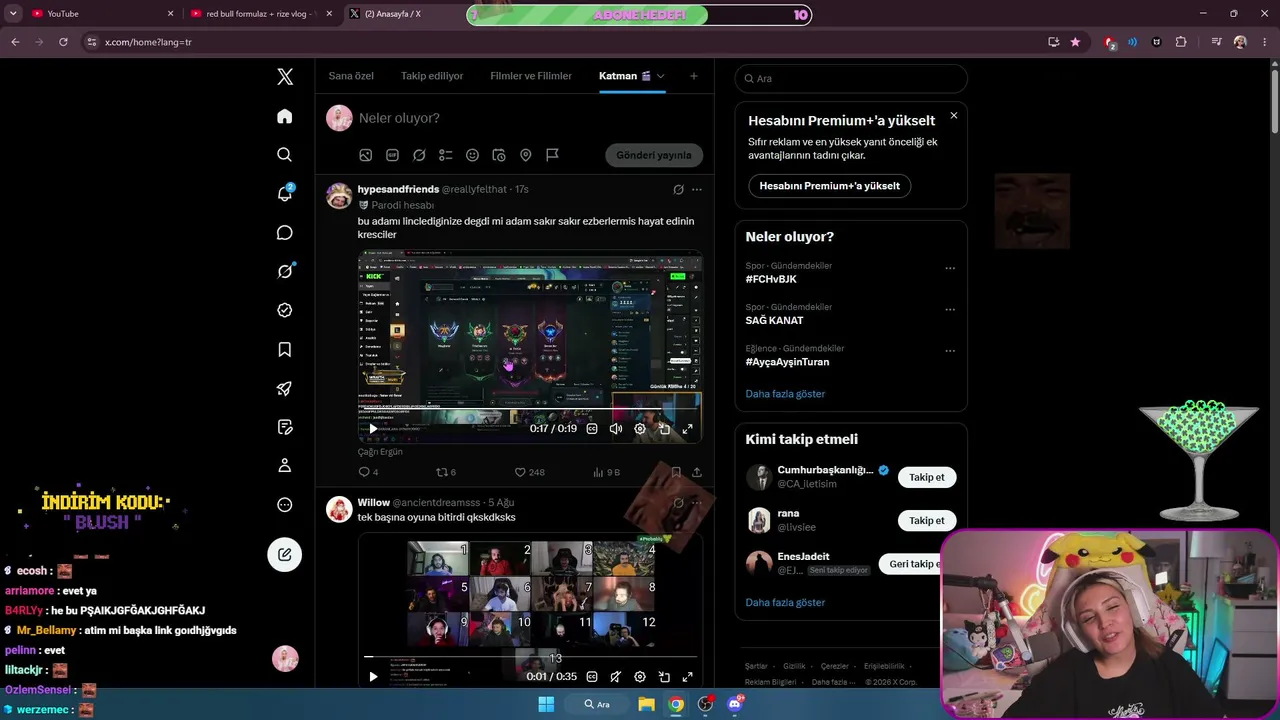Viewport: 1280px width, 720px height.
Task: Switch to the Takip ediyor tab
Action: (432, 76)
